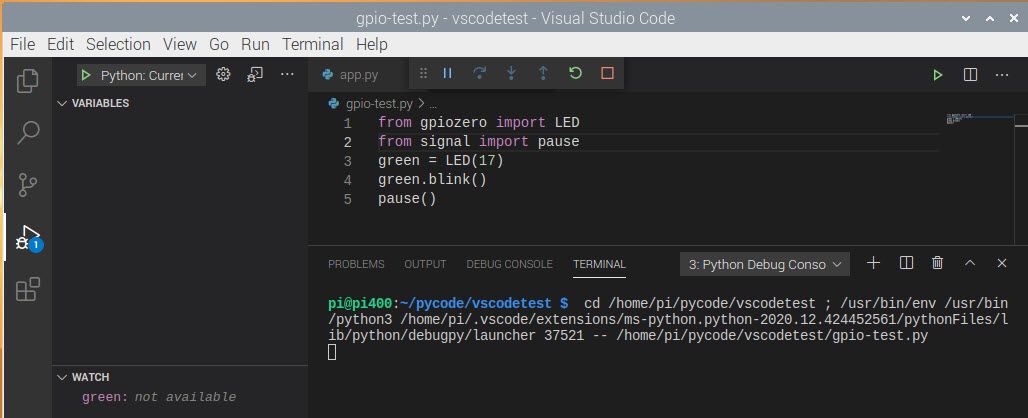This screenshot has width=1028, height=418.
Task: Open the File menu
Action: pos(22,44)
